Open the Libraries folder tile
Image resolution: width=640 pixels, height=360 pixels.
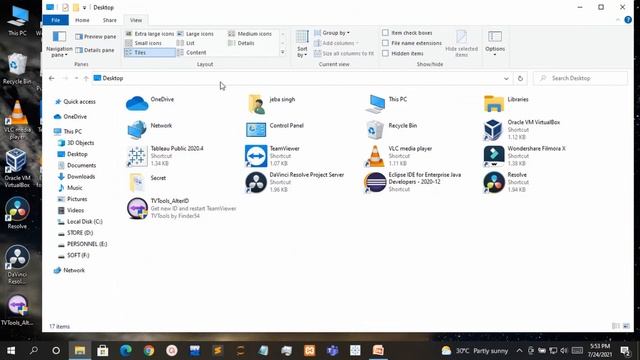(x=506, y=103)
